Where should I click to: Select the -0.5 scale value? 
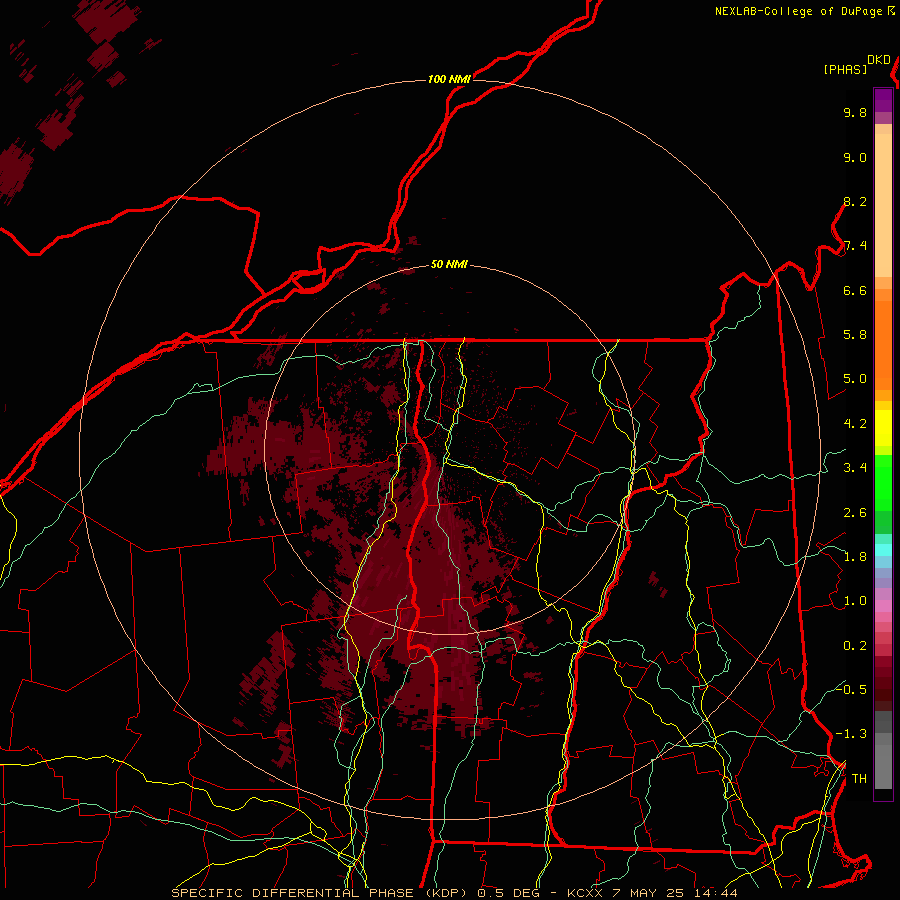[x=851, y=690]
